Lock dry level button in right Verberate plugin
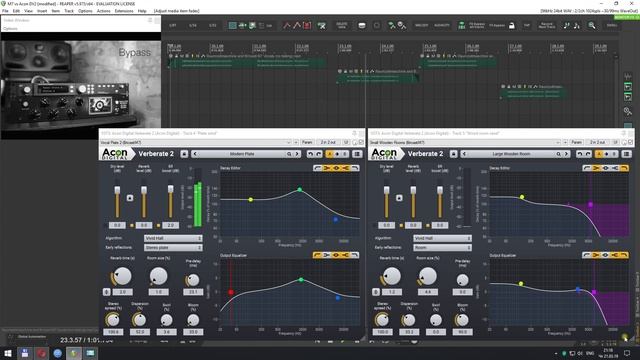The image size is (640, 360). [x=399, y=198]
